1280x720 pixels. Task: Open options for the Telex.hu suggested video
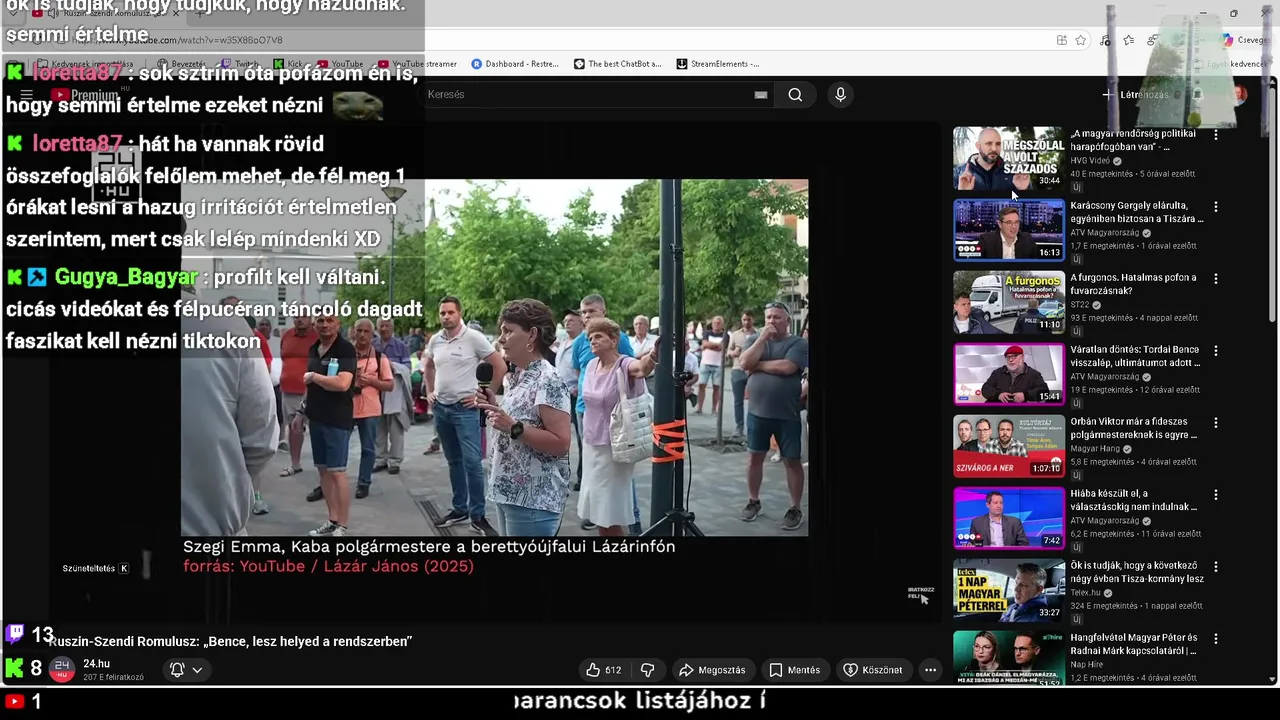(1216, 567)
